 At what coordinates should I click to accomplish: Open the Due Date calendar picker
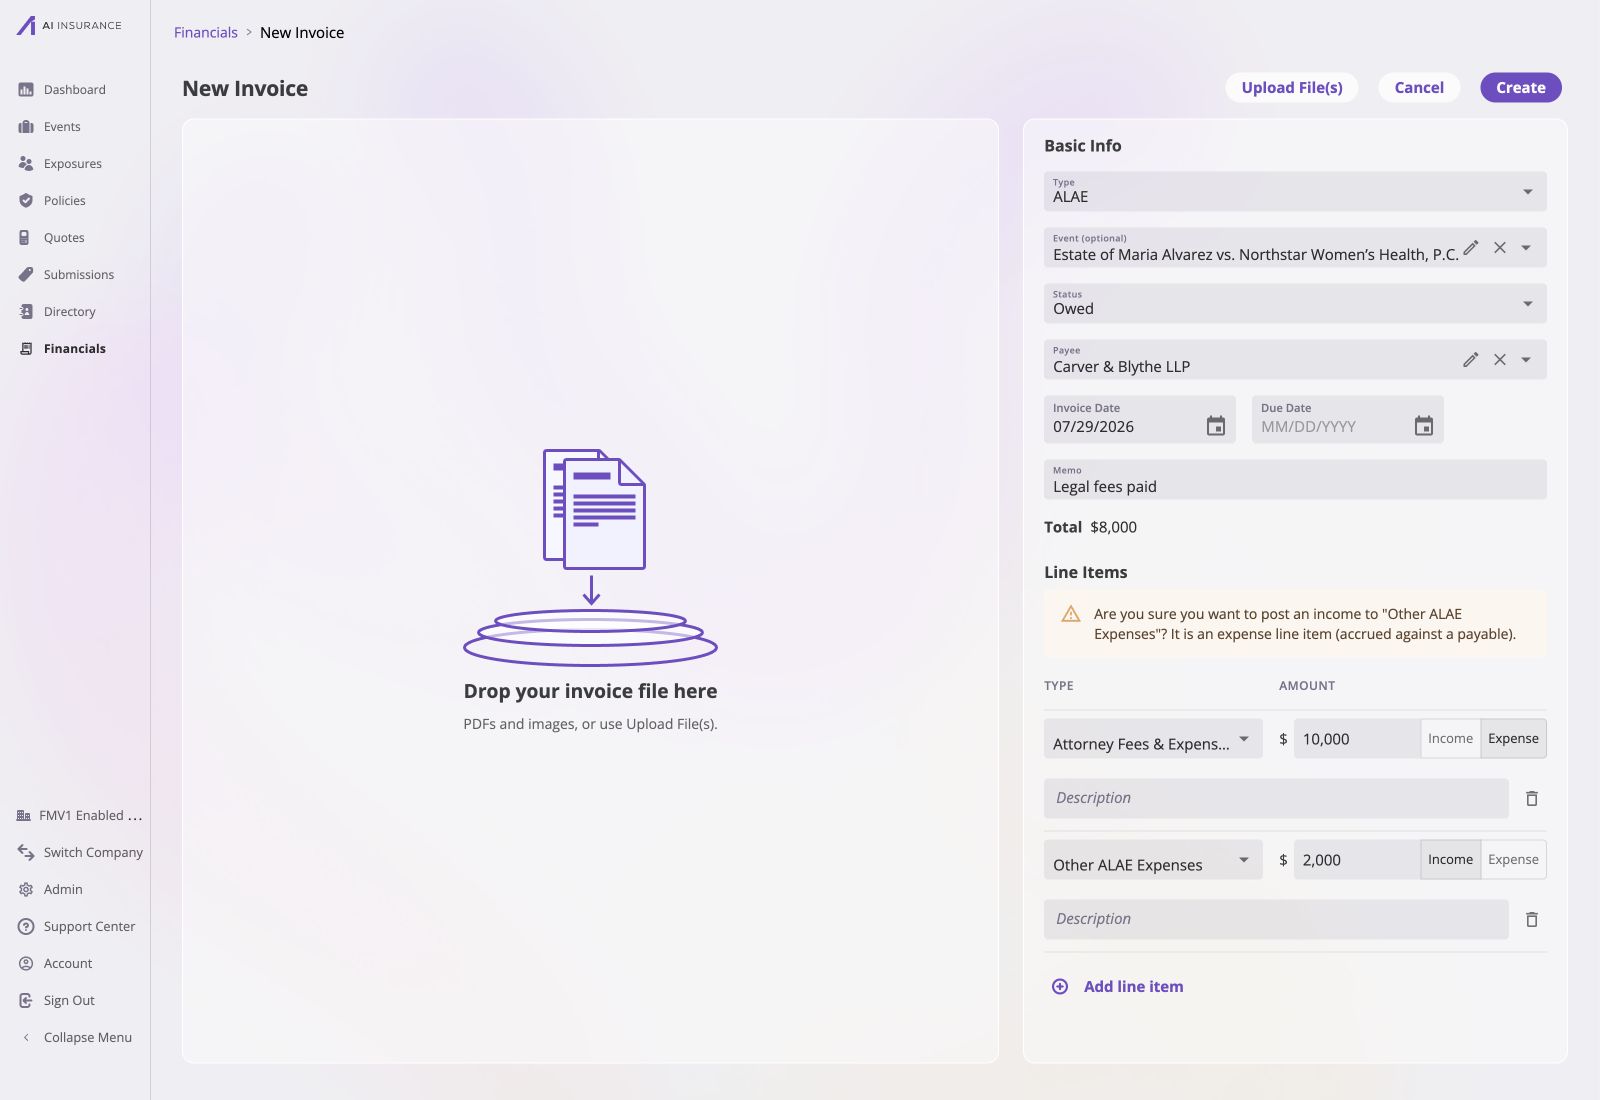point(1424,426)
